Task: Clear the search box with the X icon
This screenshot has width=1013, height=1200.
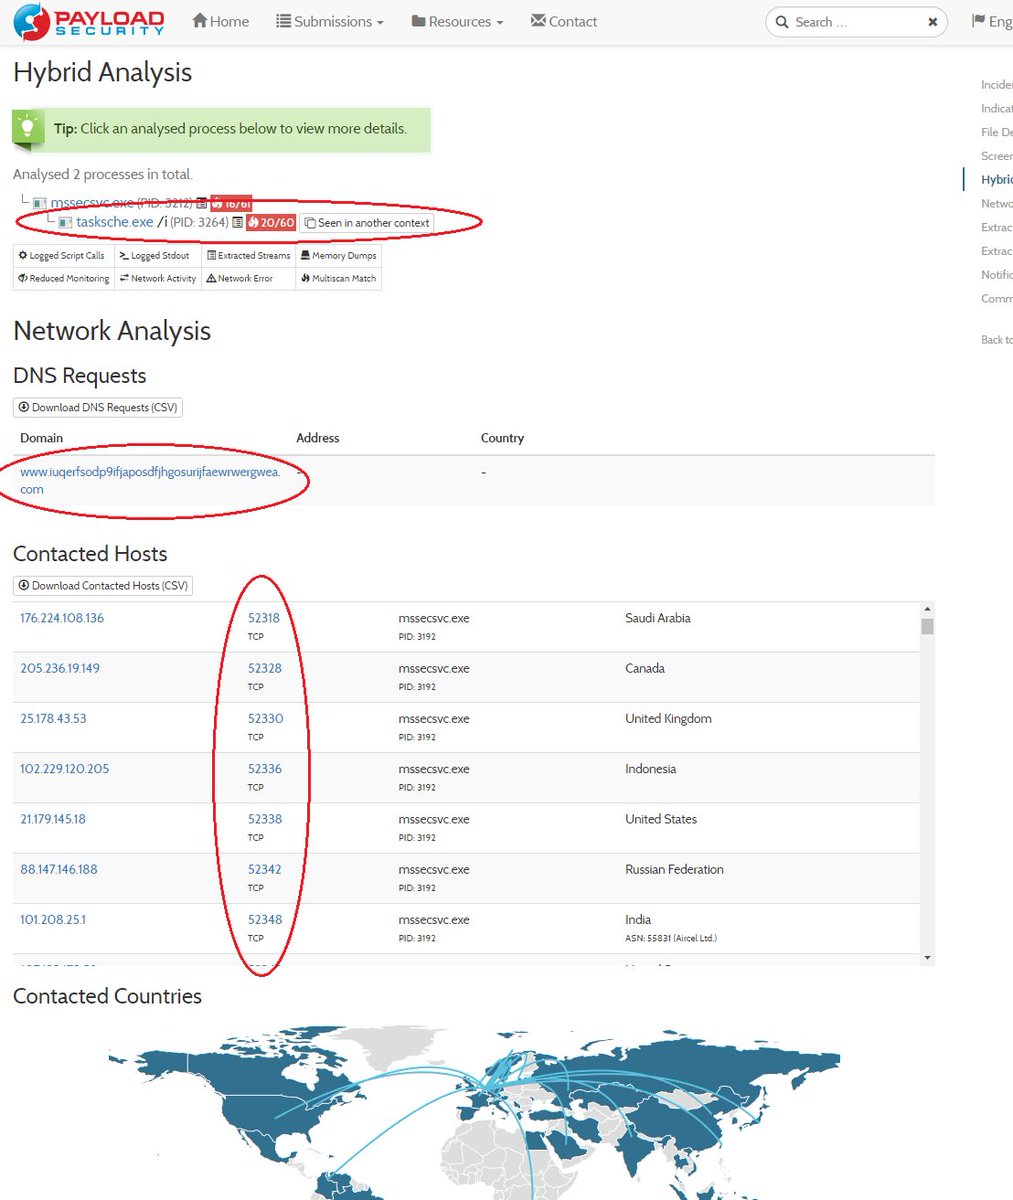Action: coord(932,22)
